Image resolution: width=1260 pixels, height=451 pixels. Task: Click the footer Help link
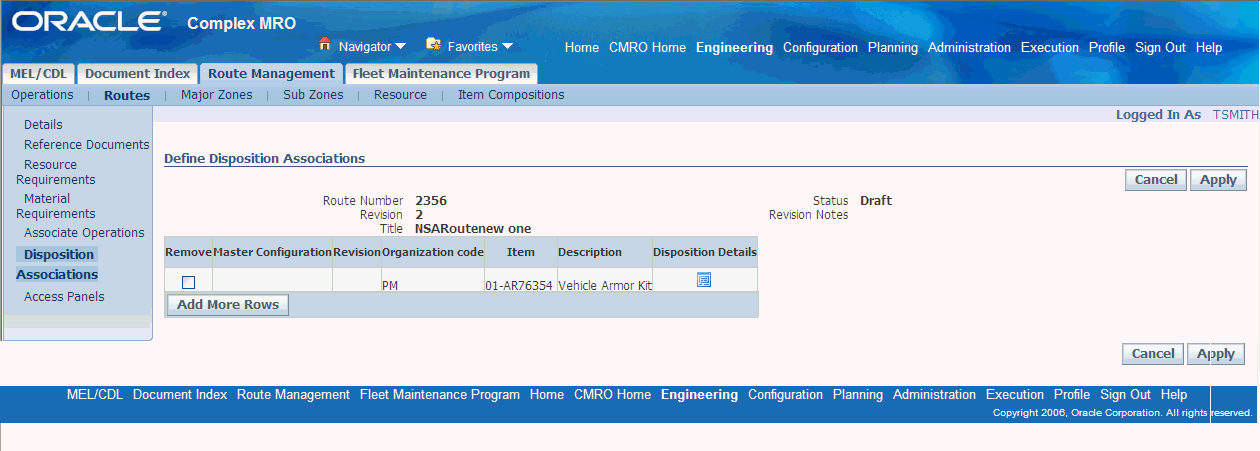click(x=1174, y=395)
